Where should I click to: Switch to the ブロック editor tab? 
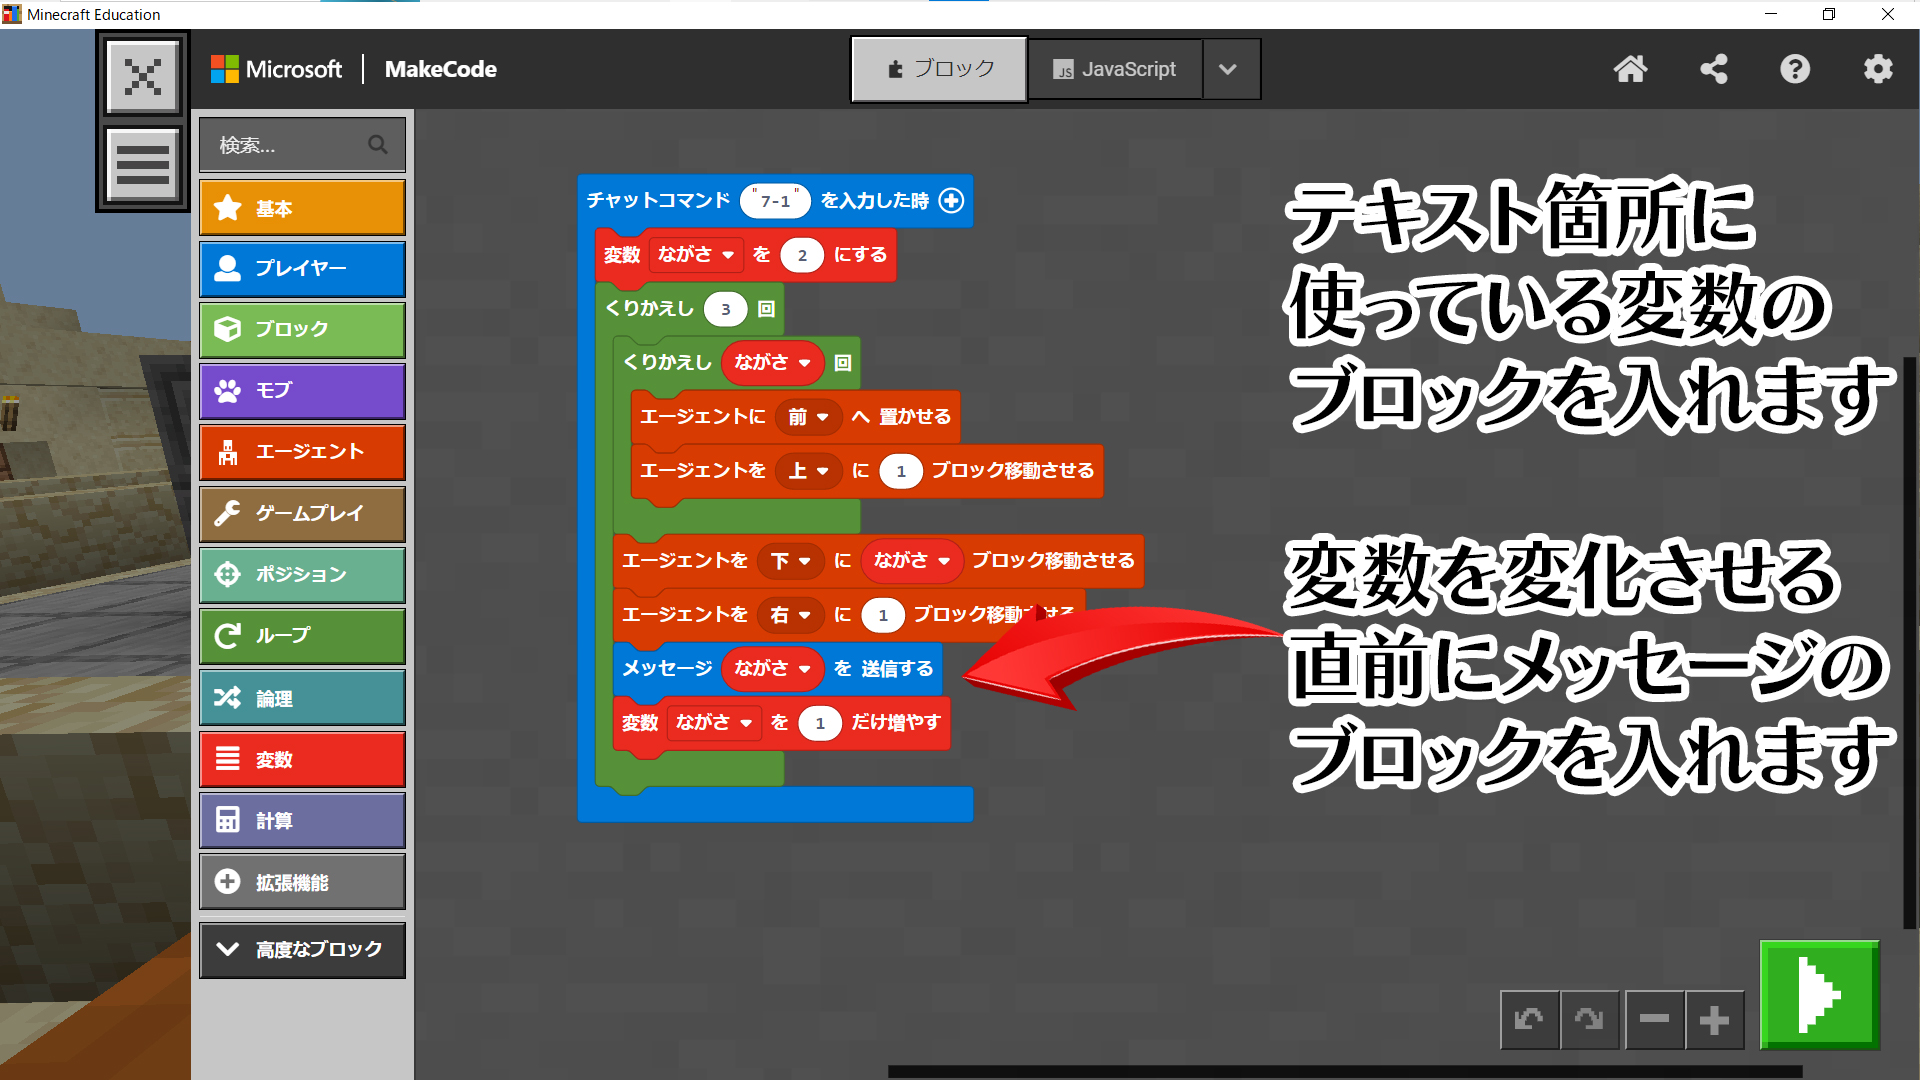tap(939, 69)
